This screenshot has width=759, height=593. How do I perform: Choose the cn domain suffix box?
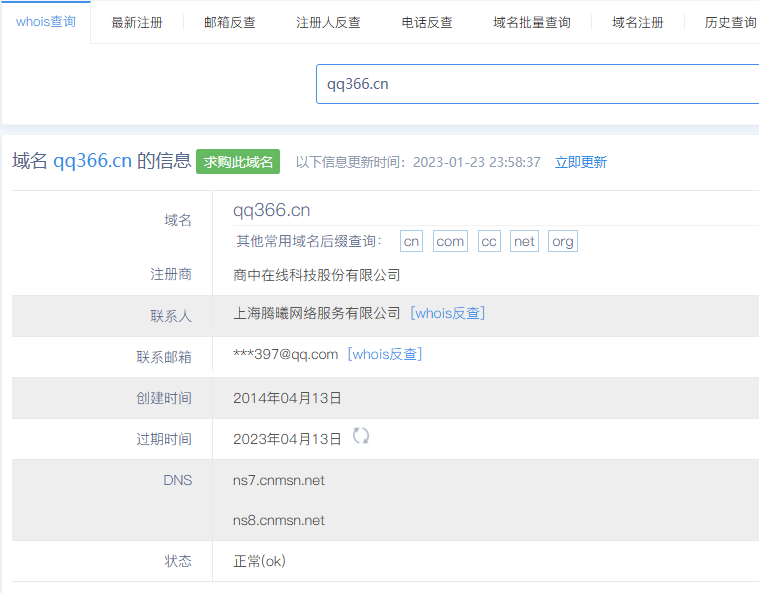pyautogui.click(x=411, y=241)
